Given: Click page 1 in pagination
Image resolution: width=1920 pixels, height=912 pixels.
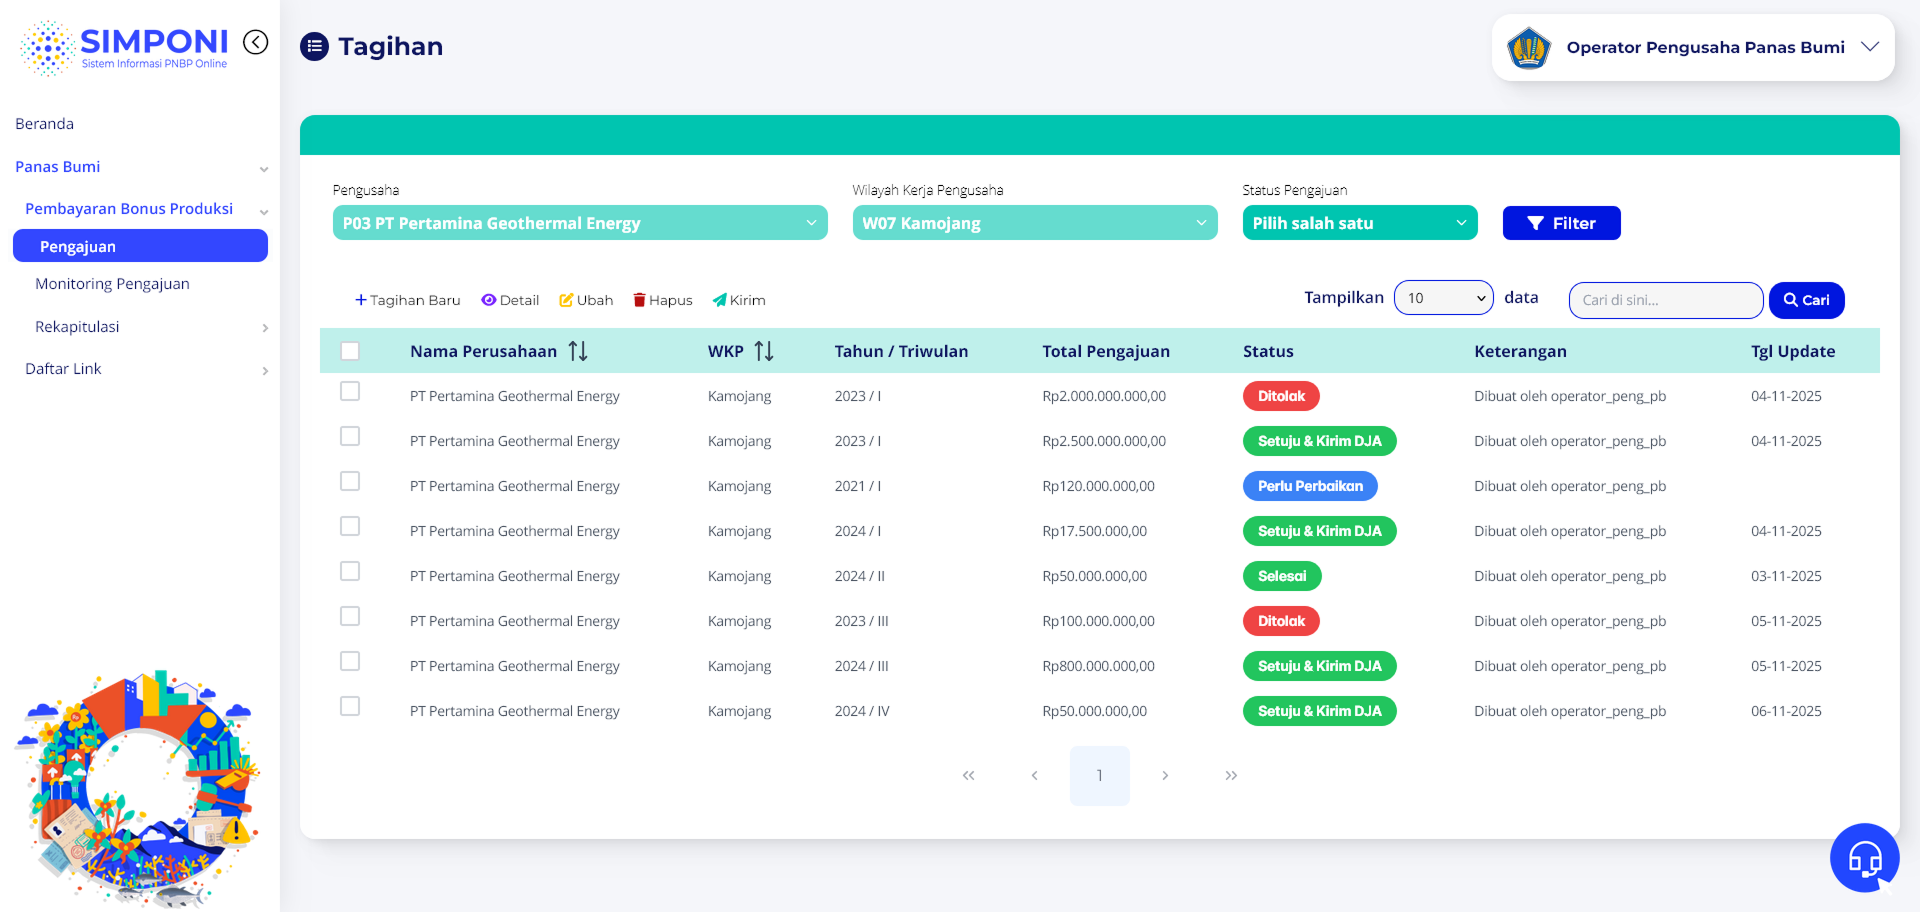Looking at the screenshot, I should click(x=1100, y=775).
